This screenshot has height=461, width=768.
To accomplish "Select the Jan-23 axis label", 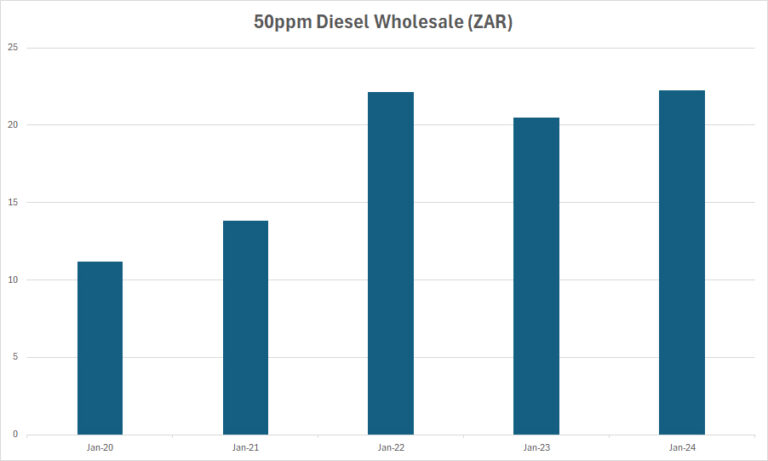I will tap(536, 447).
